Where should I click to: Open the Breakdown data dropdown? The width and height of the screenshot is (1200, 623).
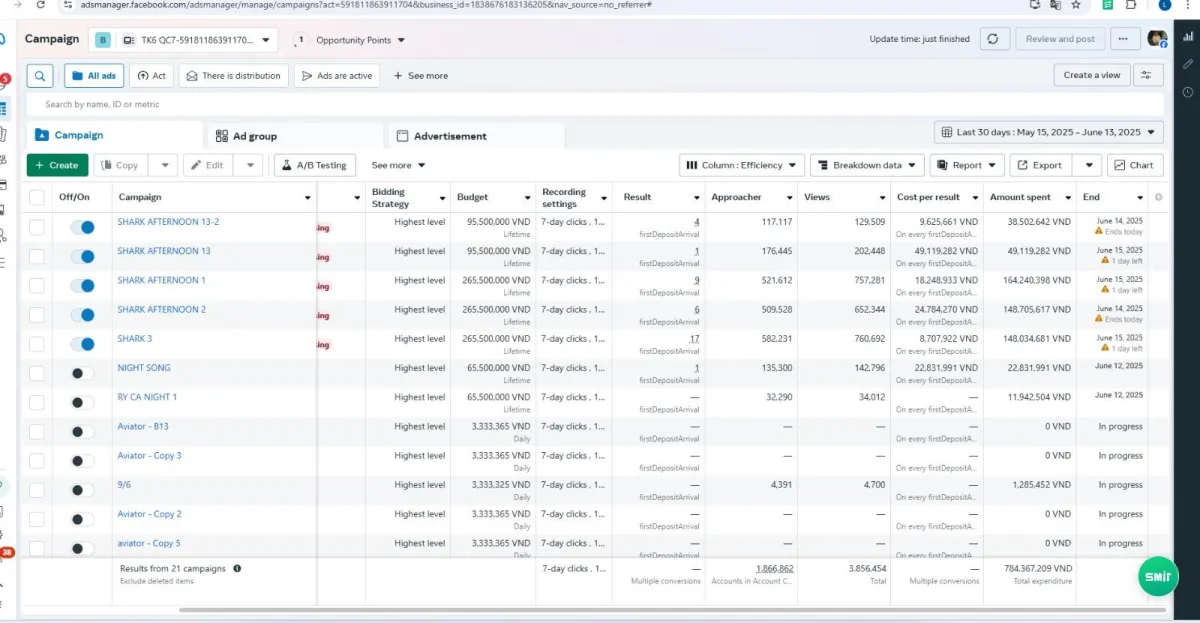(866, 165)
